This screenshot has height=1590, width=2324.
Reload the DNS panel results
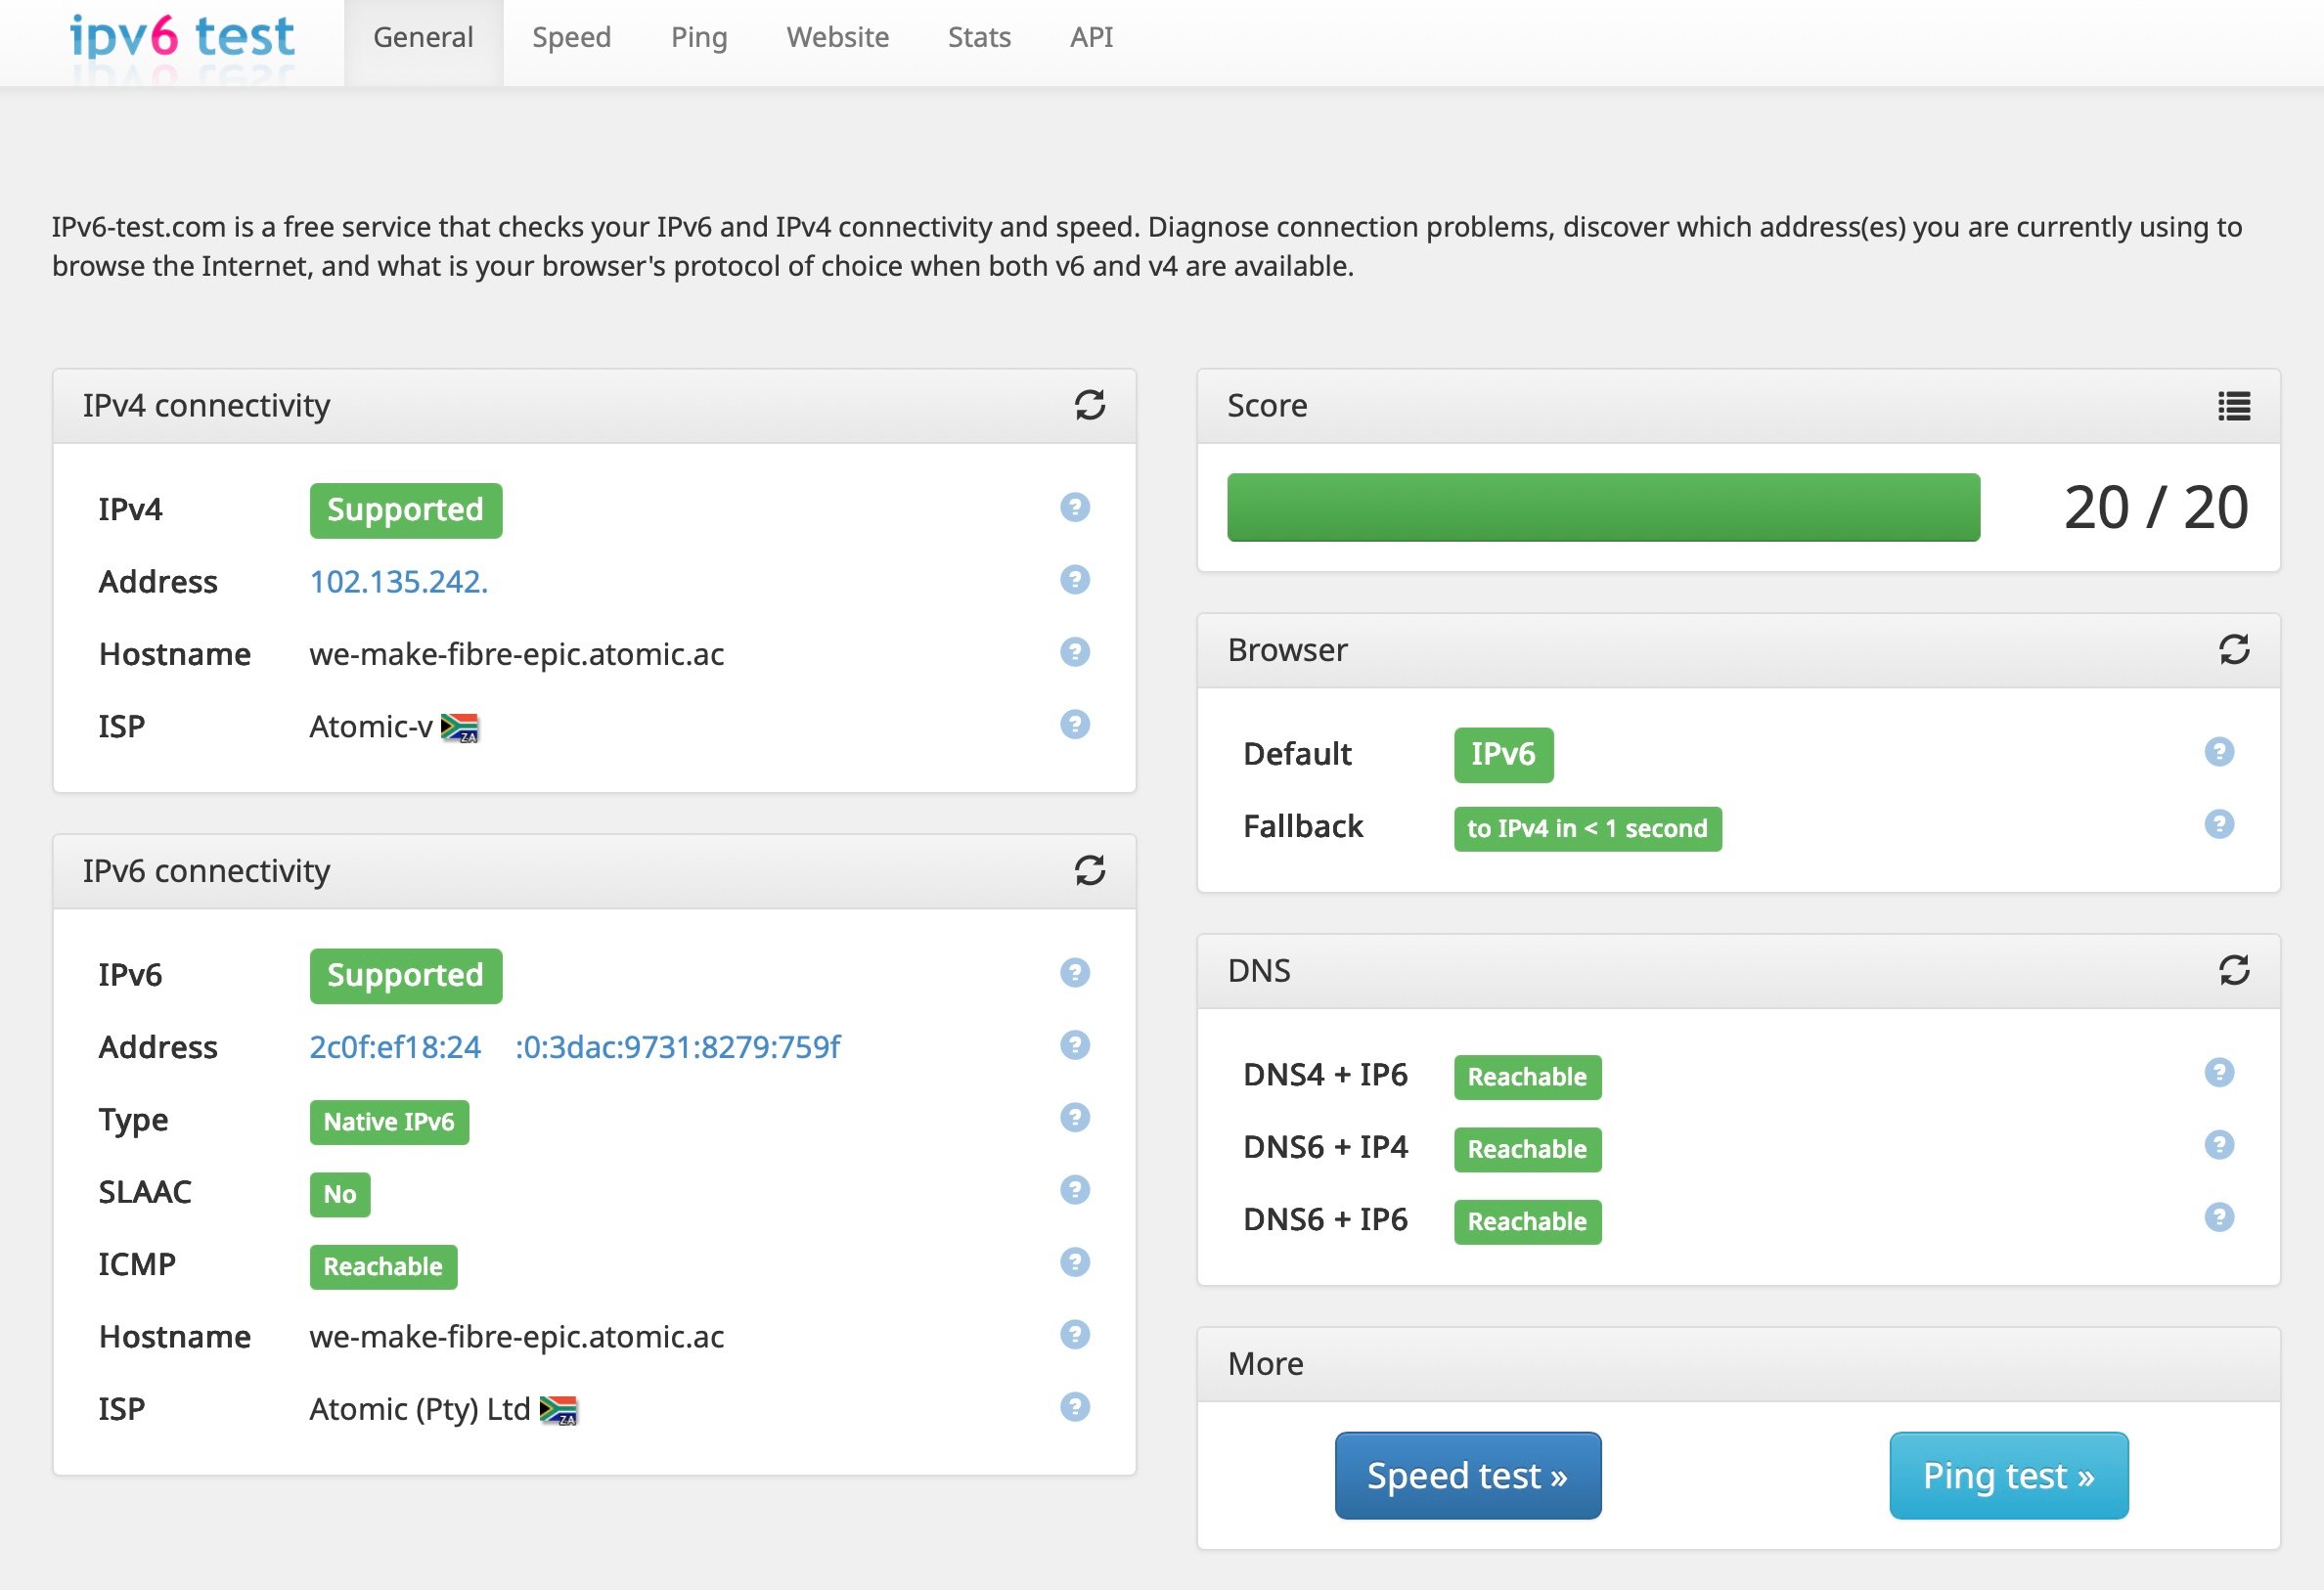pos(2233,970)
